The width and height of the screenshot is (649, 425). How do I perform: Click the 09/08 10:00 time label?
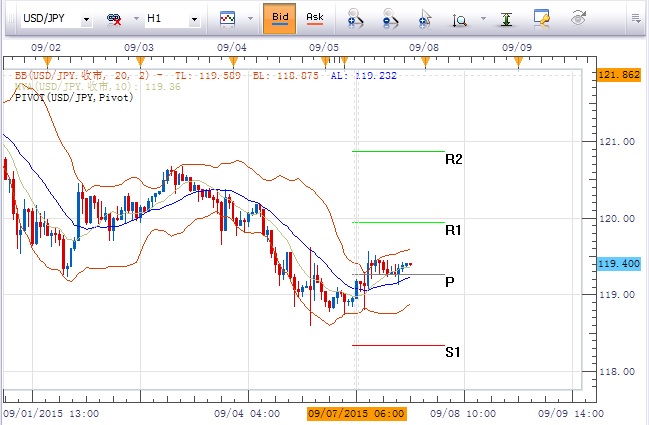463,413
